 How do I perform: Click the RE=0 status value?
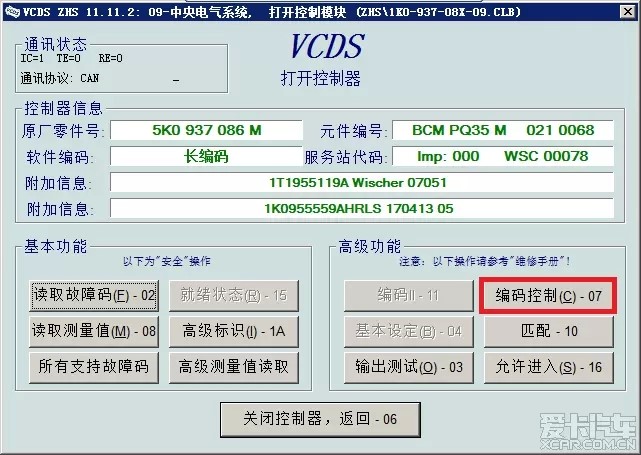click(x=110, y=58)
